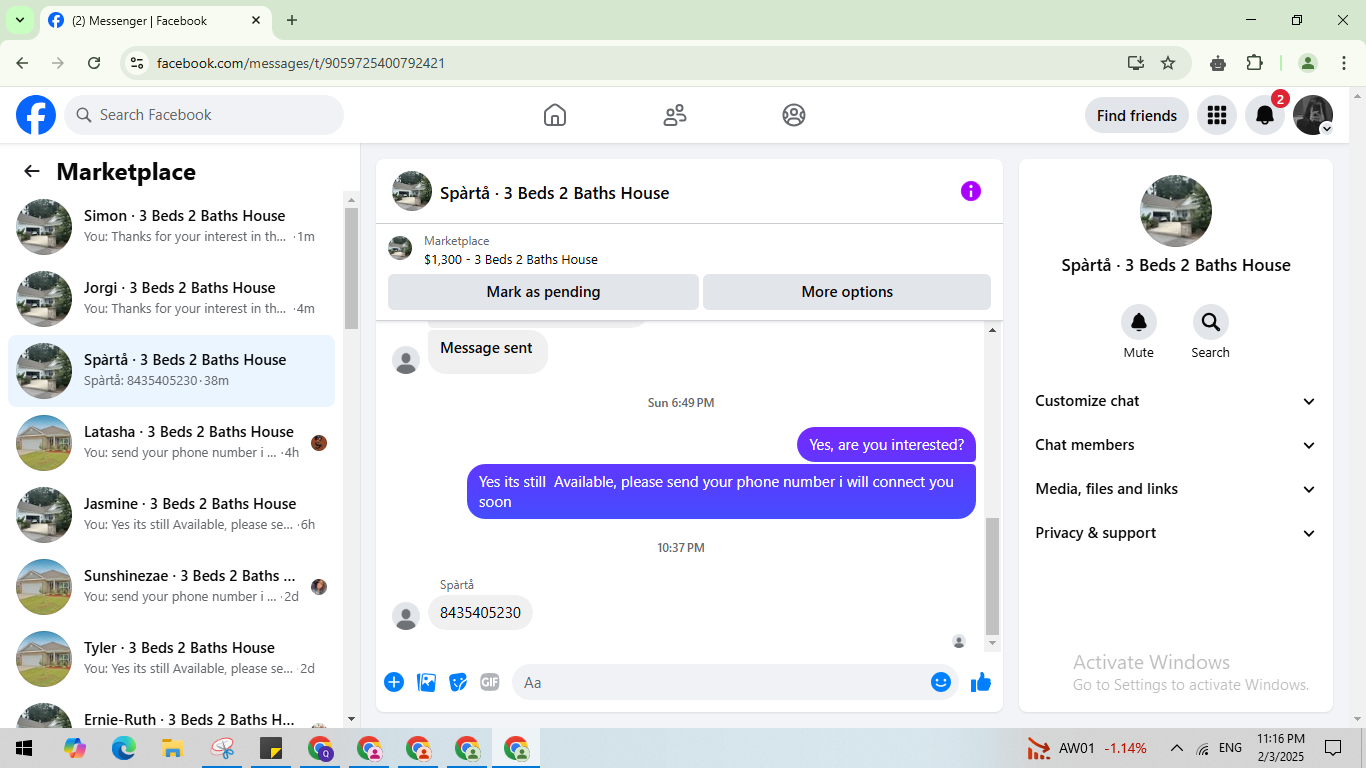
Task: Open the GIF picker
Action: [489, 682]
